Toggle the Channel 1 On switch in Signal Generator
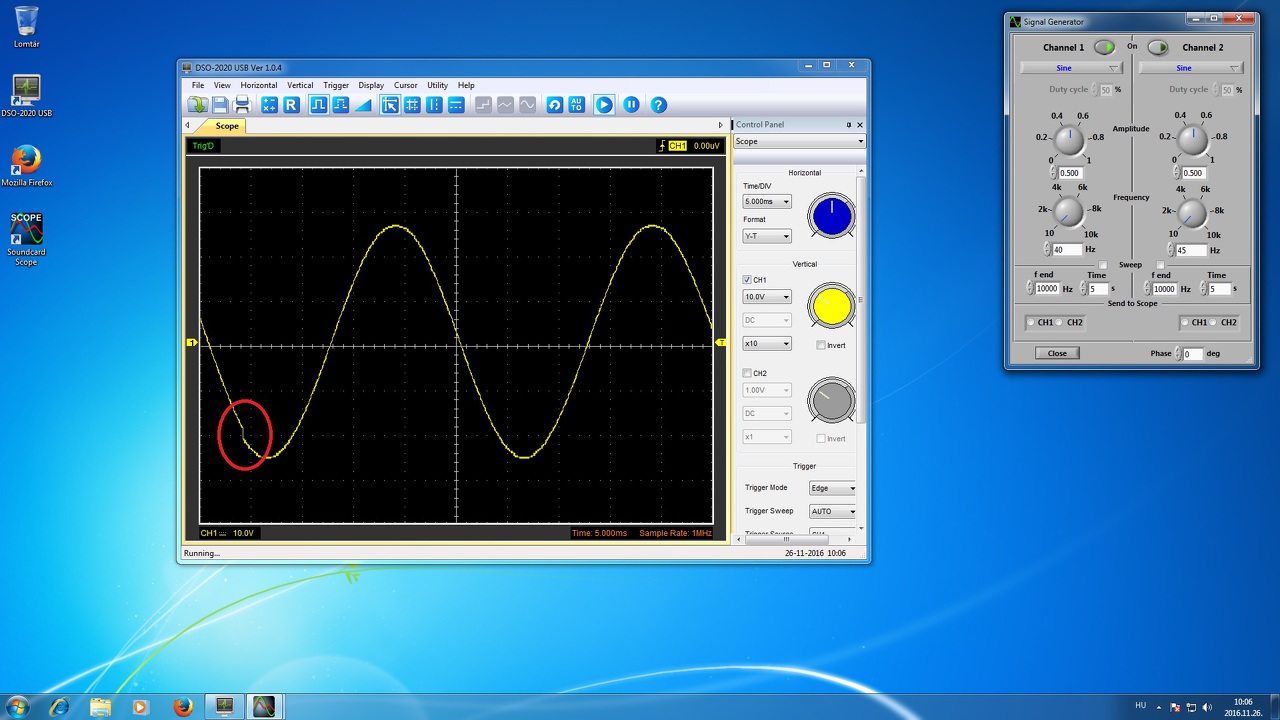The height and width of the screenshot is (720, 1280). tap(1104, 47)
